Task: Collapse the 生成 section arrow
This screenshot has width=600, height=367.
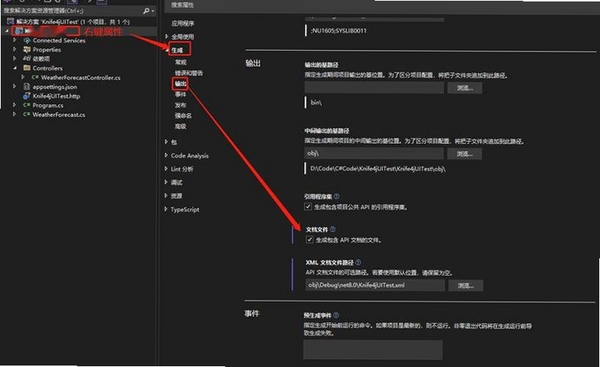Action: pos(168,50)
